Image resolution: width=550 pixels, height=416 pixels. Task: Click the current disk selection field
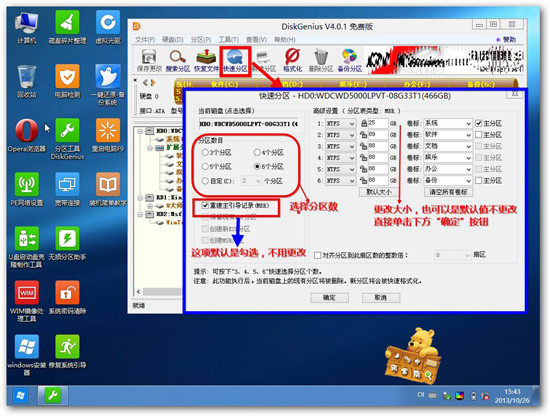[248, 124]
